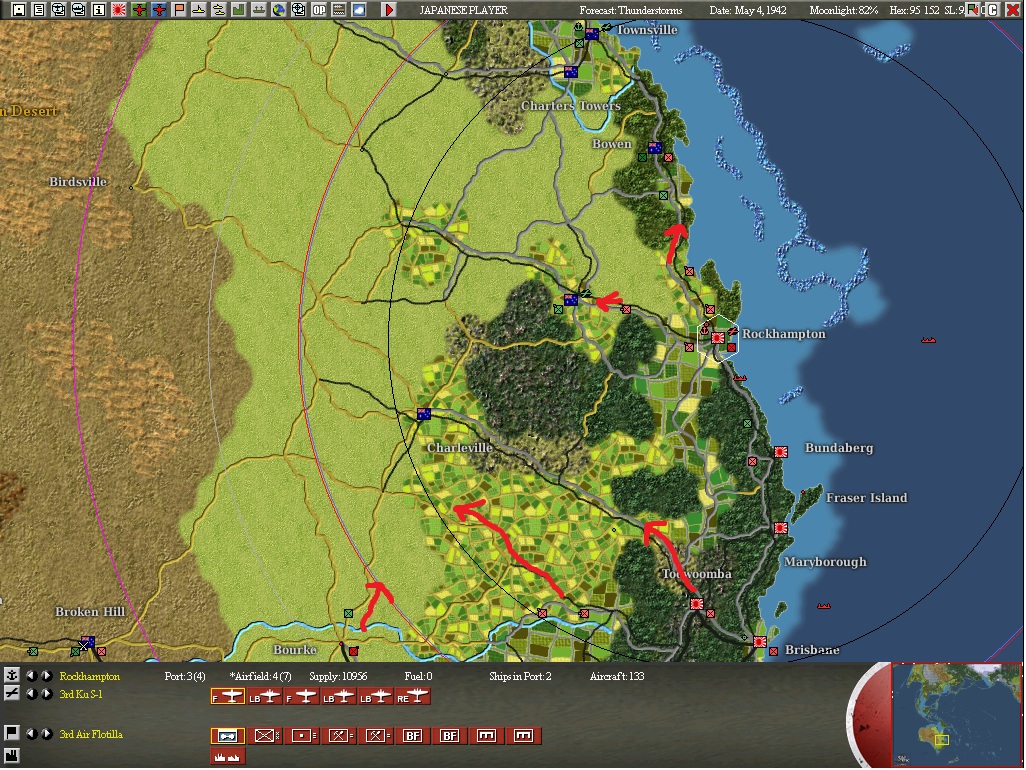
Task: Click left arrow beside 3rd Ku S-1
Action: [31, 693]
